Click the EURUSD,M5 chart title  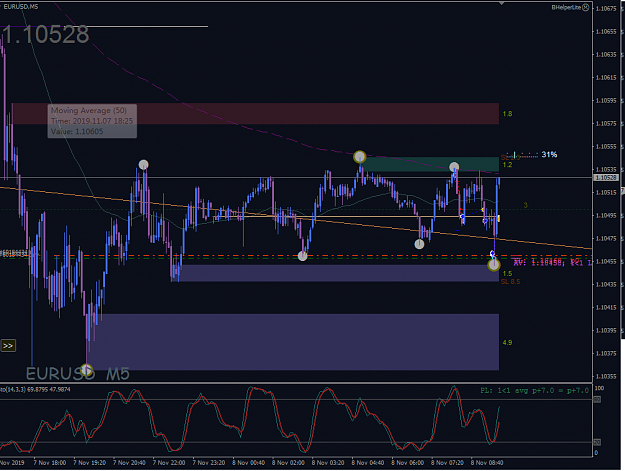click(21, 7)
